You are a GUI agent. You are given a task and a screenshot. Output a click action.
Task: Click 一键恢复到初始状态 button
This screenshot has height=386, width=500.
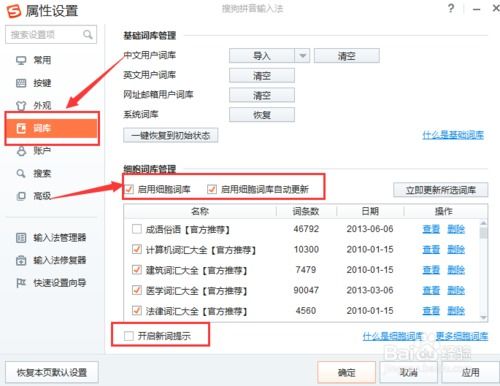click(171, 135)
